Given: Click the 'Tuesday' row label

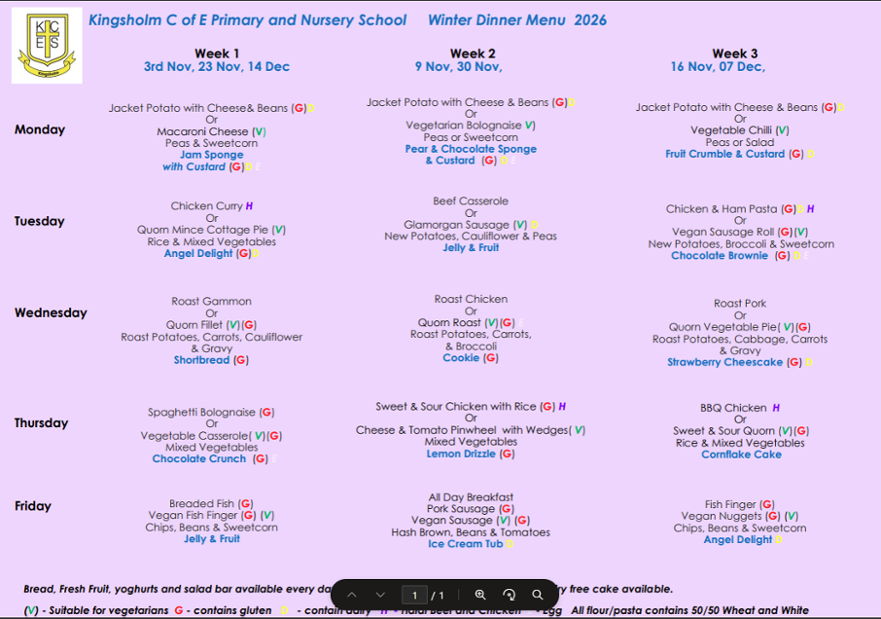Looking at the screenshot, I should 39,221.
